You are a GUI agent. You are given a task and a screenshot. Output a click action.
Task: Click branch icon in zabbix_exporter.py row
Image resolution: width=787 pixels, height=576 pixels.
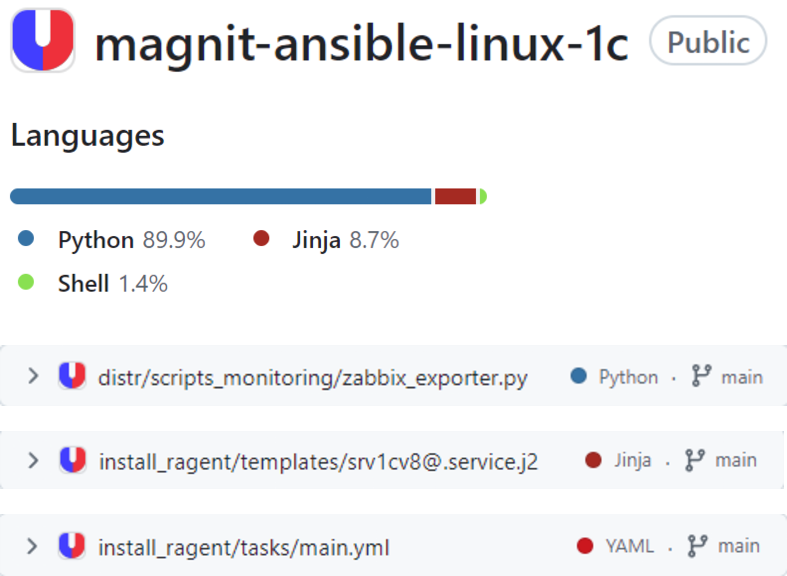click(701, 376)
